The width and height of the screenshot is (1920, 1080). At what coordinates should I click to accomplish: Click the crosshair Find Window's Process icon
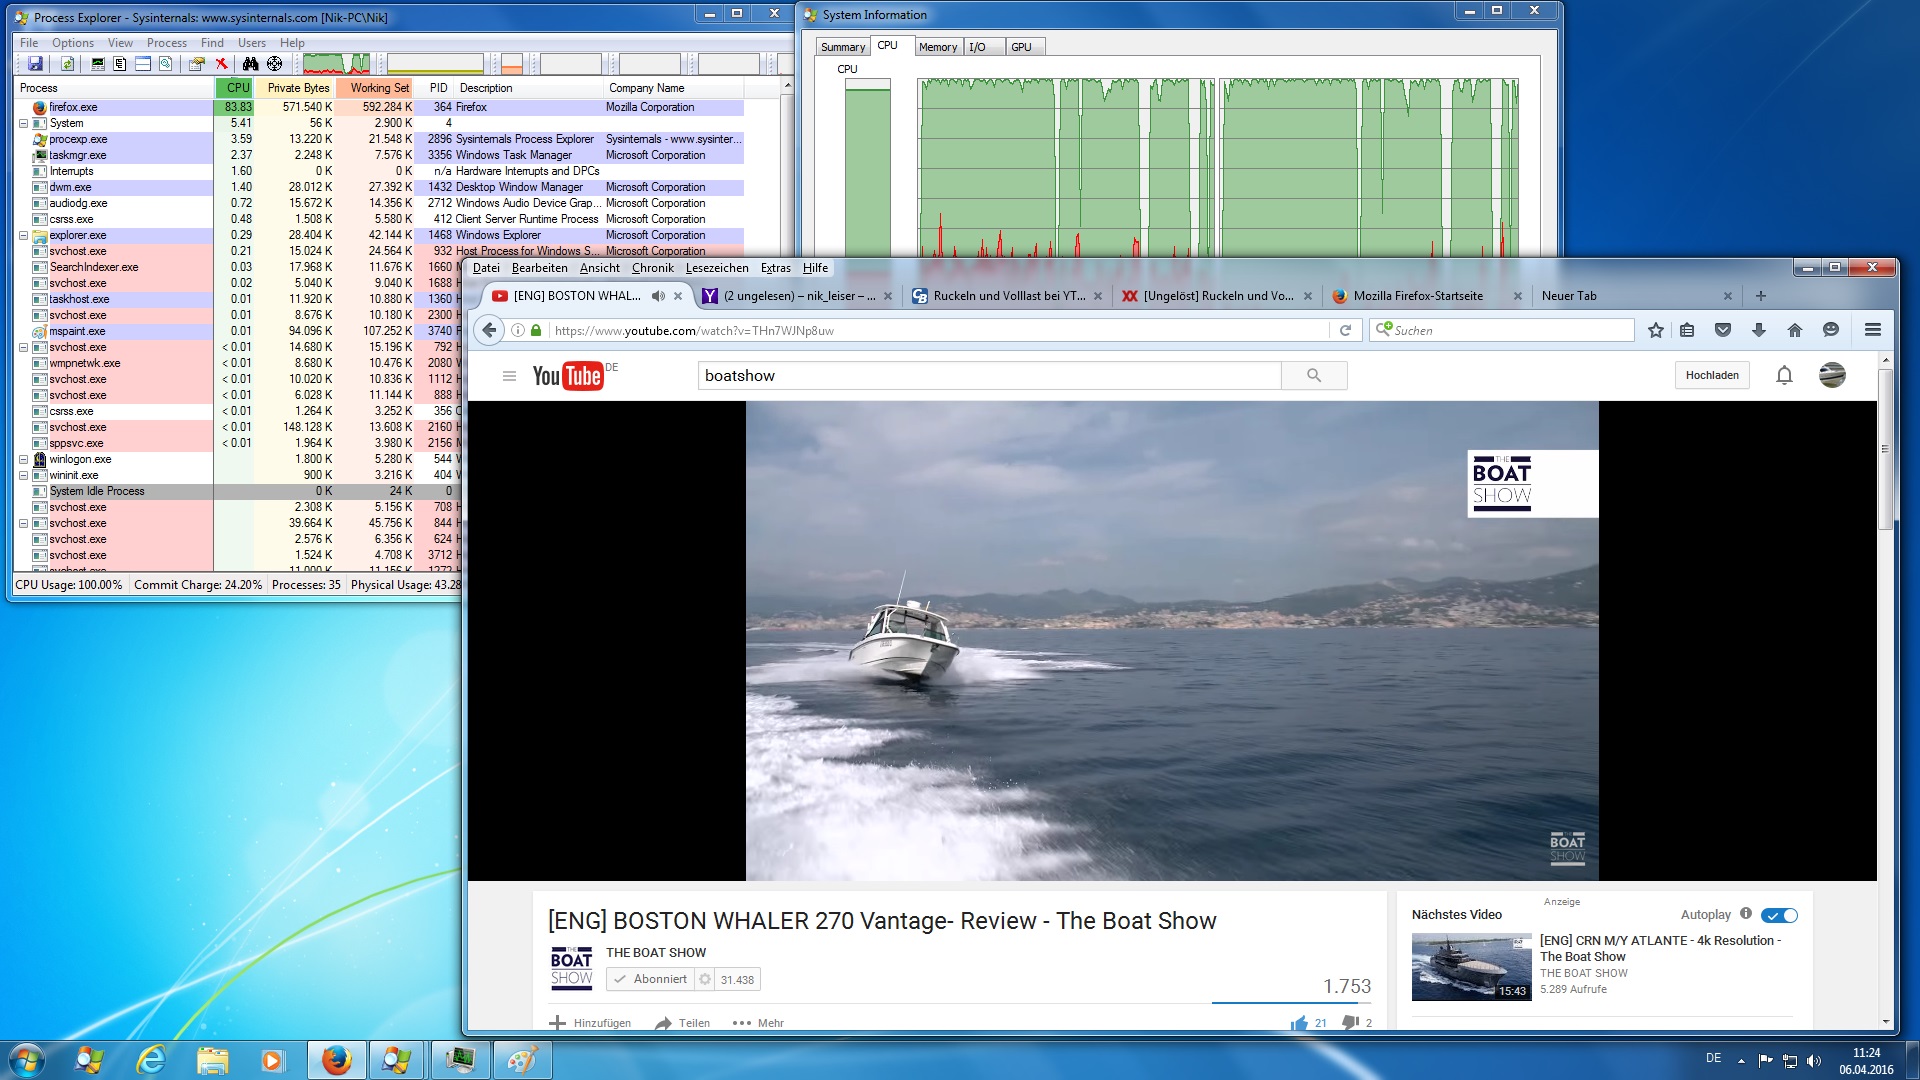pos(274,64)
